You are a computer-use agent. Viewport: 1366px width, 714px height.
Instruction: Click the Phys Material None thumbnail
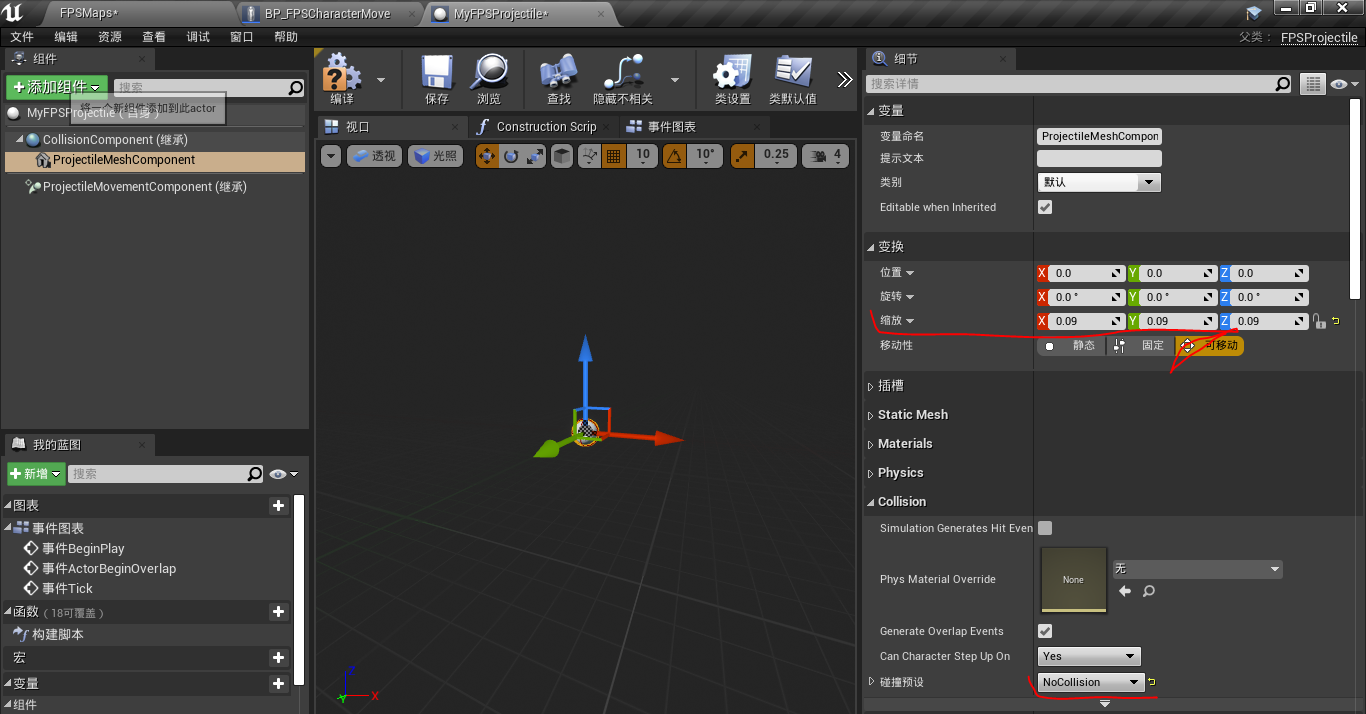(1074, 580)
